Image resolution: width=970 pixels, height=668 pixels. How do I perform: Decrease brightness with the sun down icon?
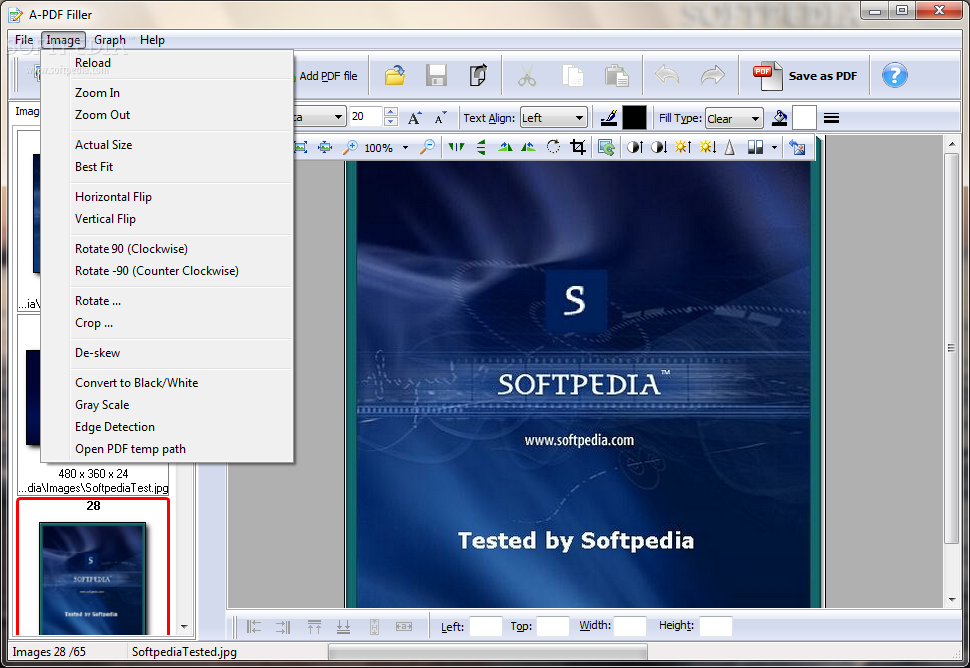pyautogui.click(x=708, y=147)
